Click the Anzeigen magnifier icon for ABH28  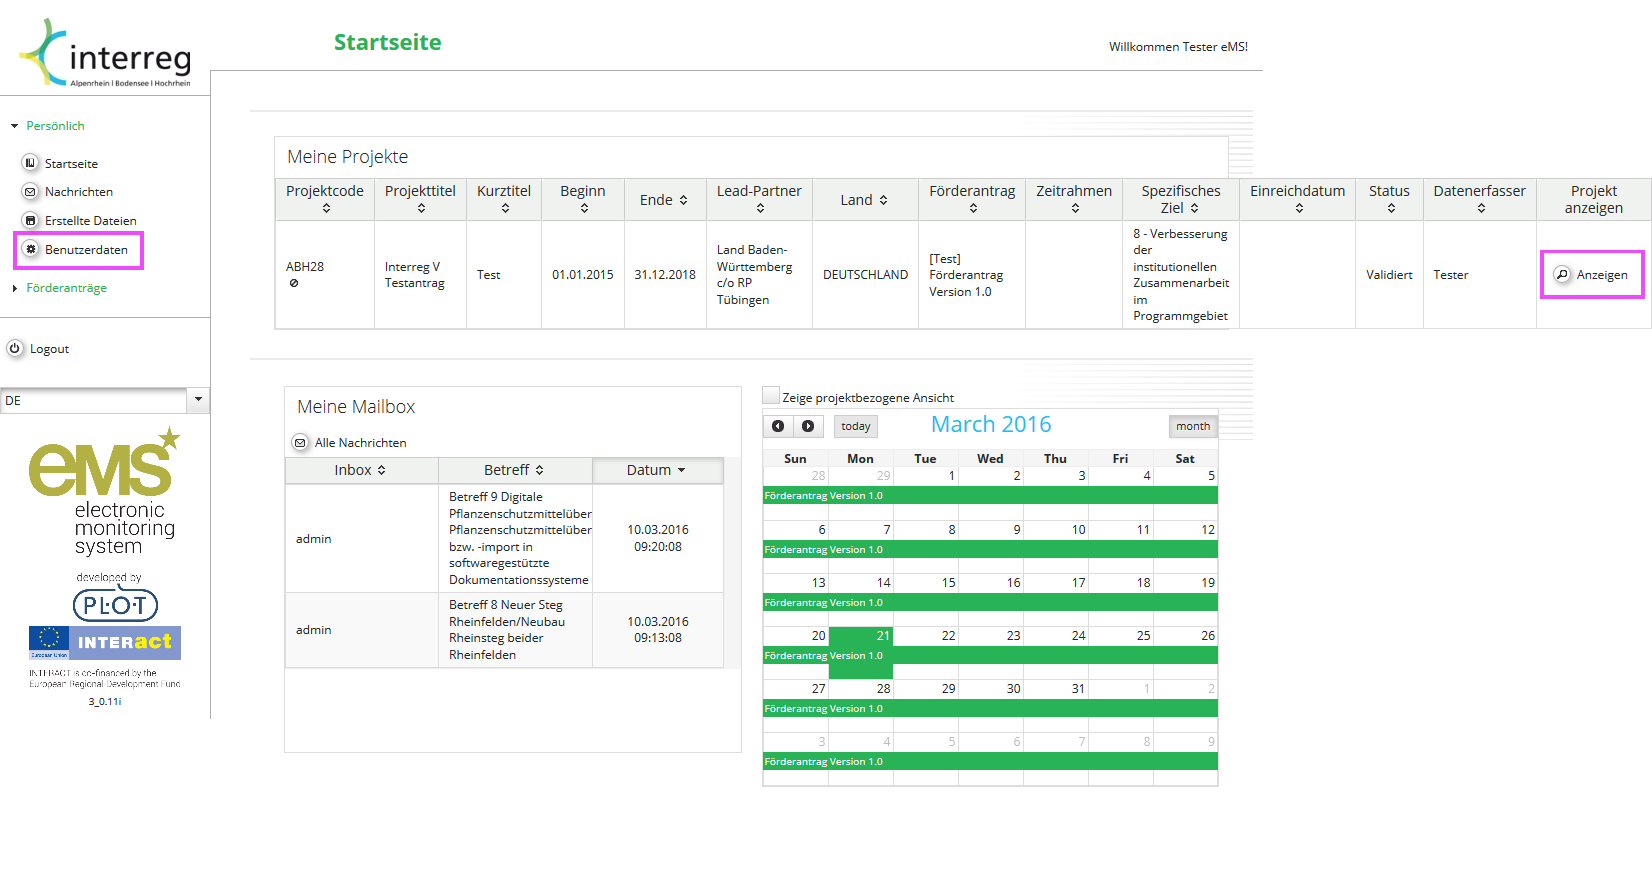(1562, 275)
